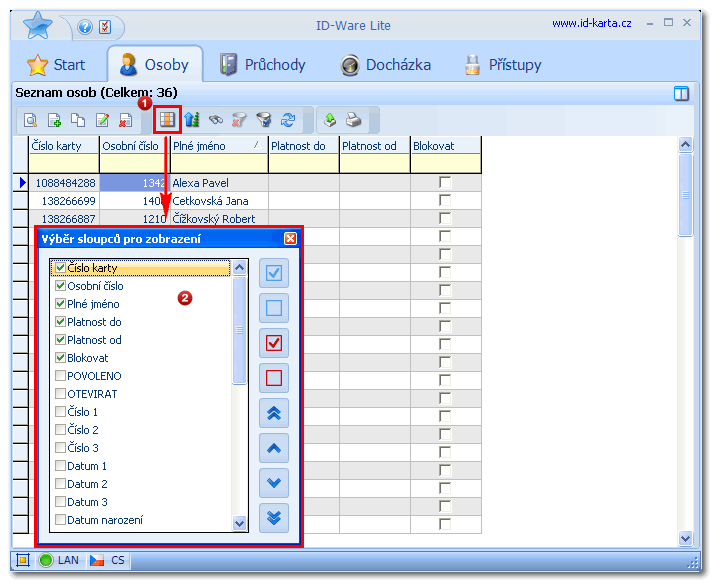Move column to top double-up arrow
The width and height of the screenshot is (713, 583).
[x=274, y=413]
